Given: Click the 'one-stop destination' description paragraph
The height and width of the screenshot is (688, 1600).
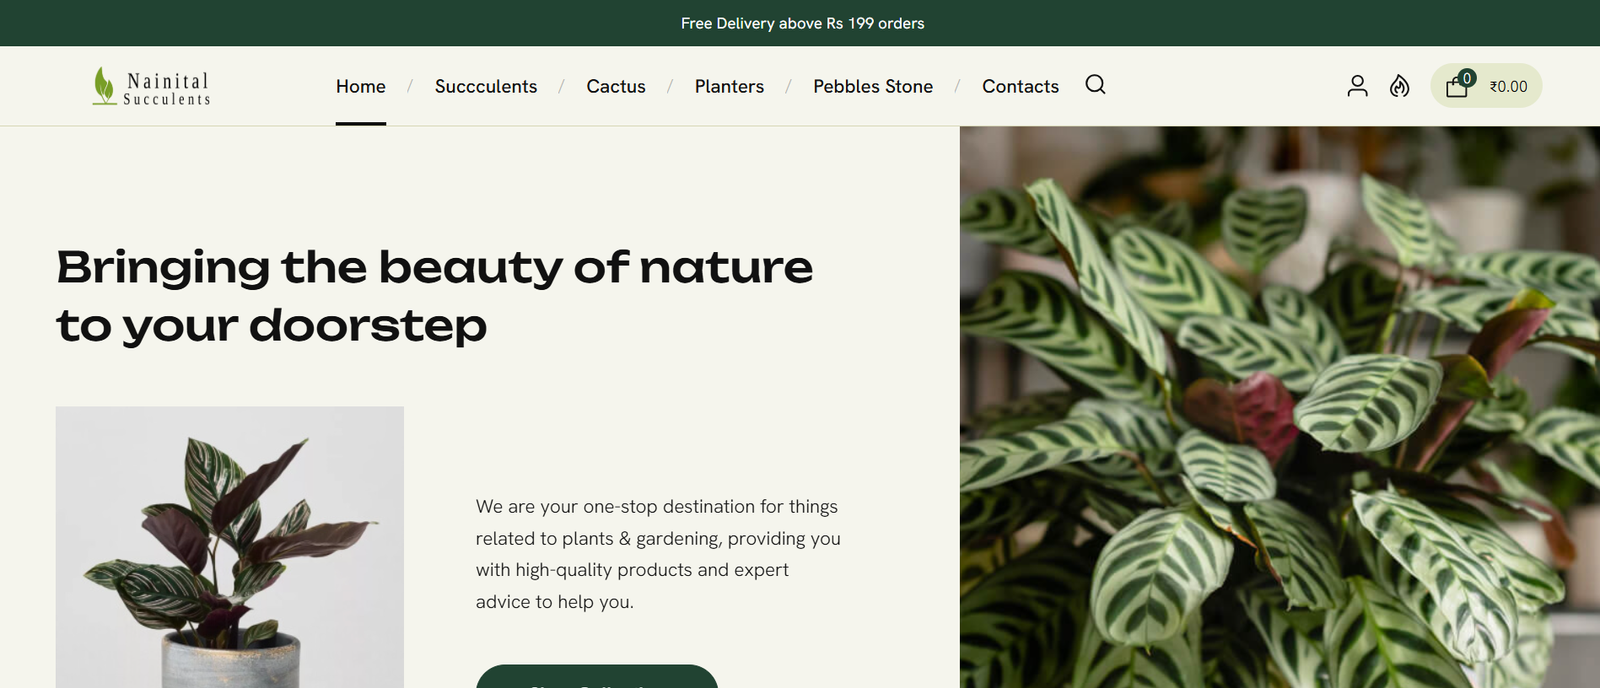Looking at the screenshot, I should pos(658,554).
